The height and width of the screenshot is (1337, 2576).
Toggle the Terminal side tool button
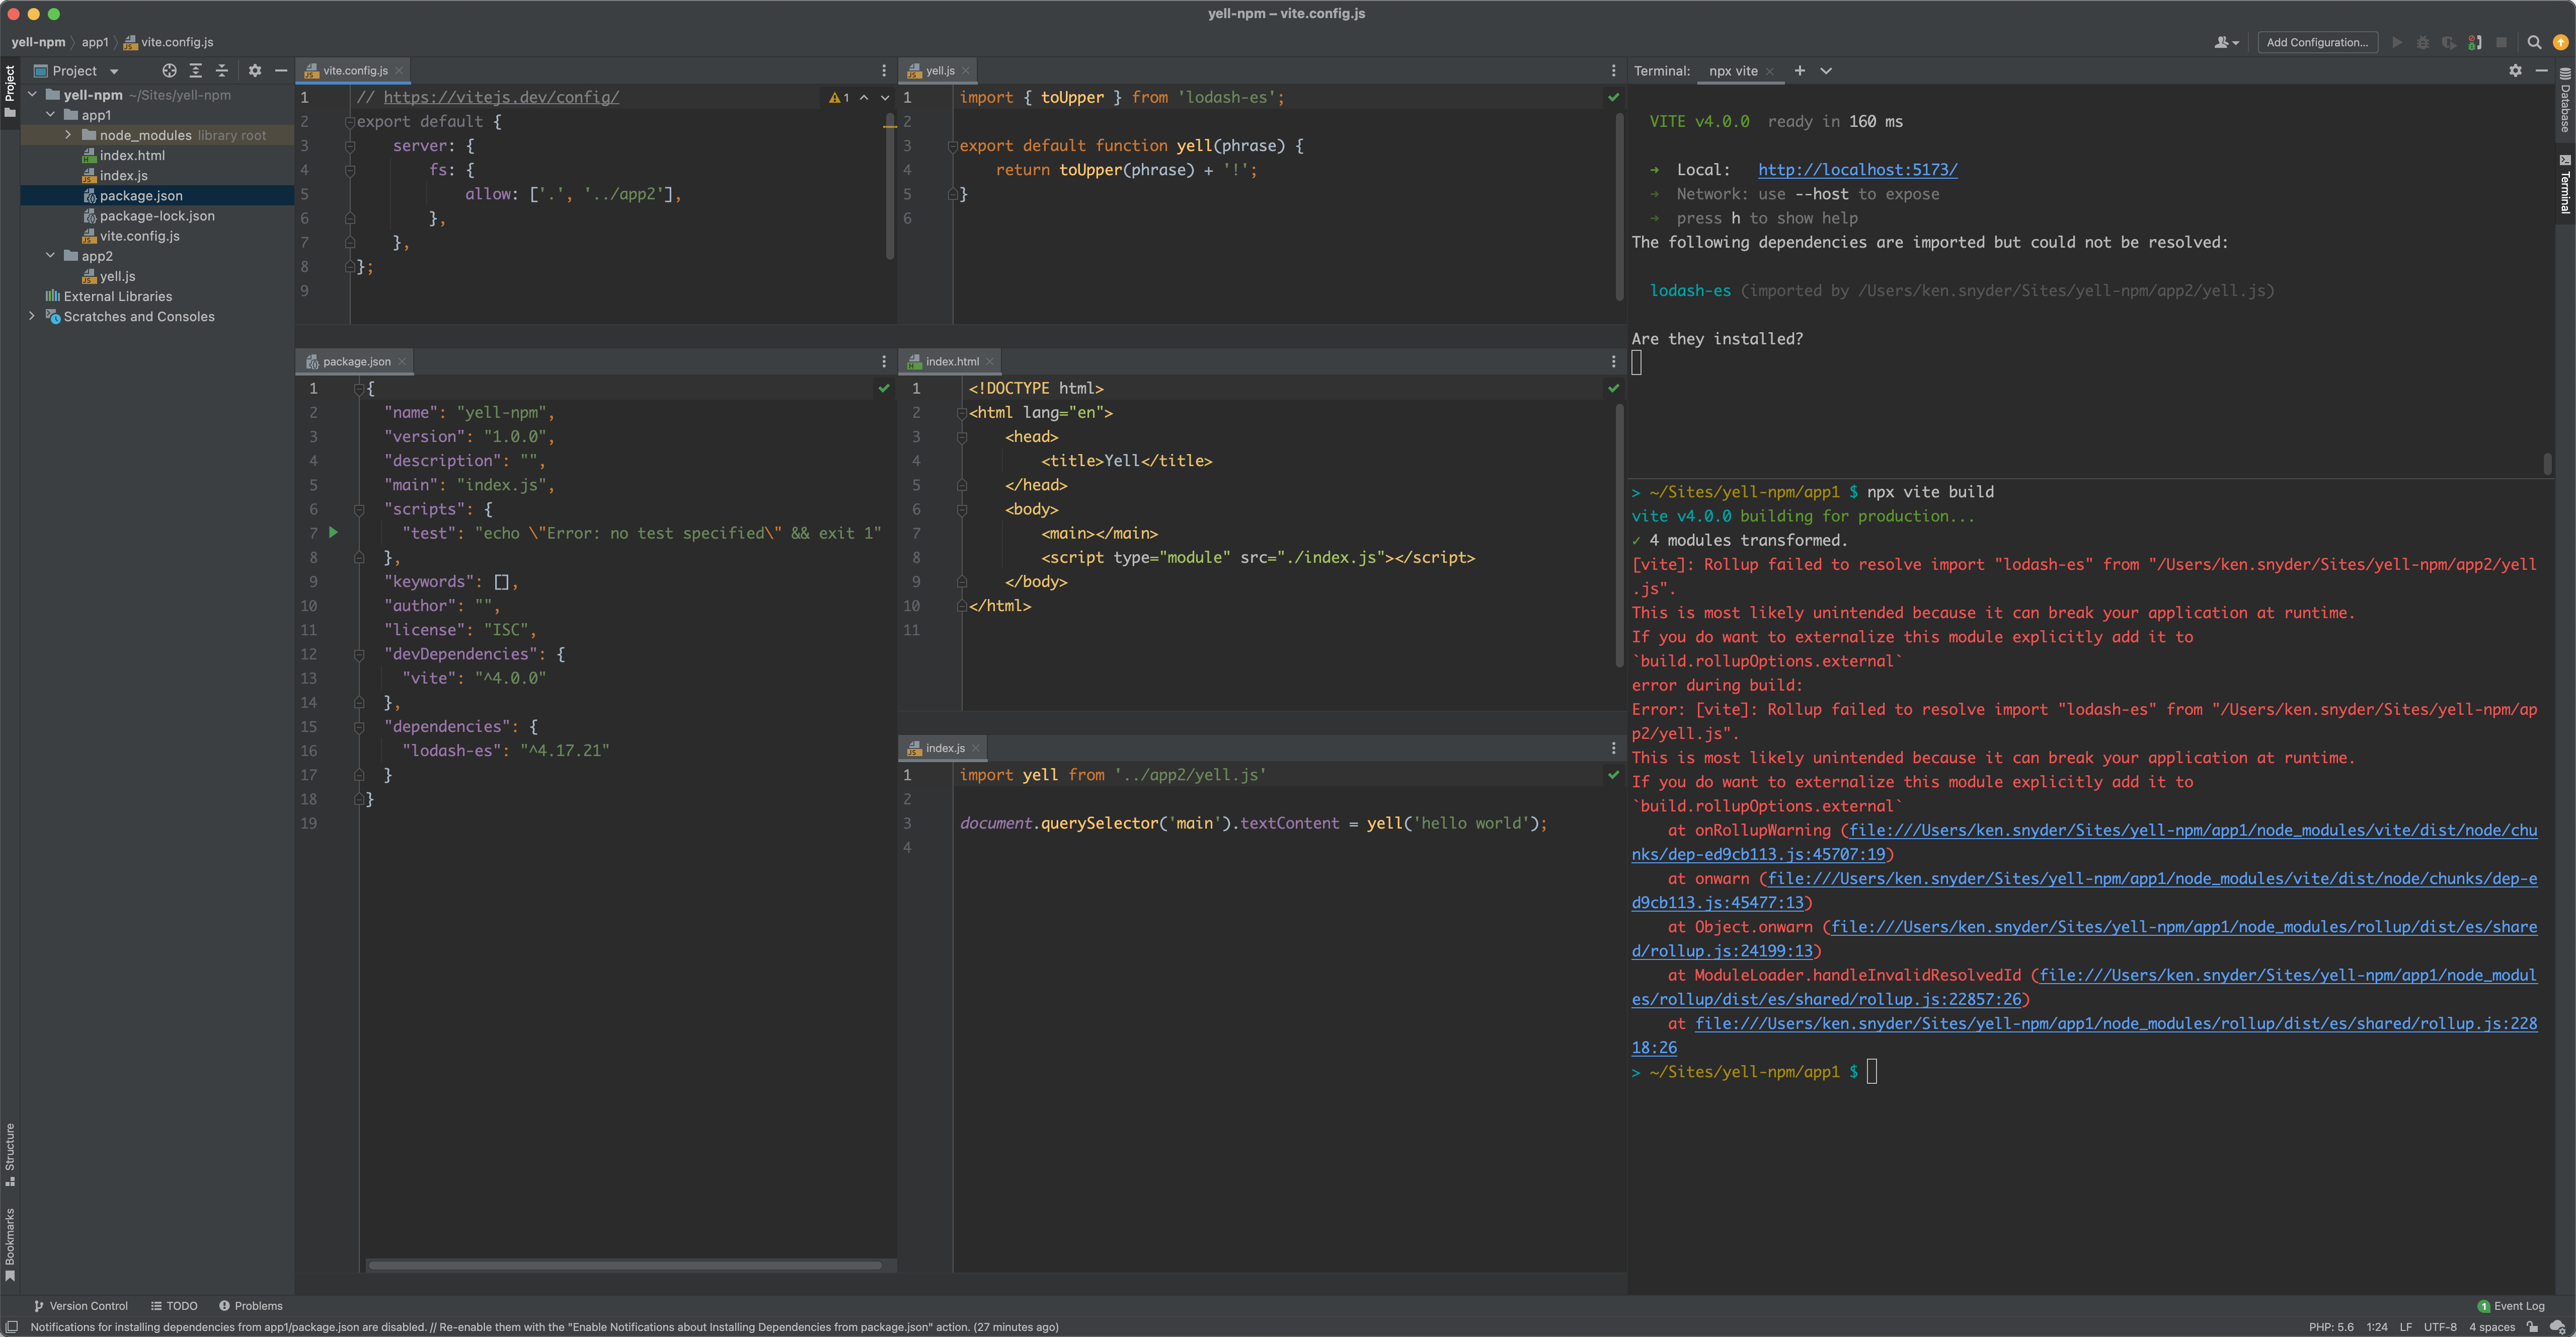(2565, 185)
